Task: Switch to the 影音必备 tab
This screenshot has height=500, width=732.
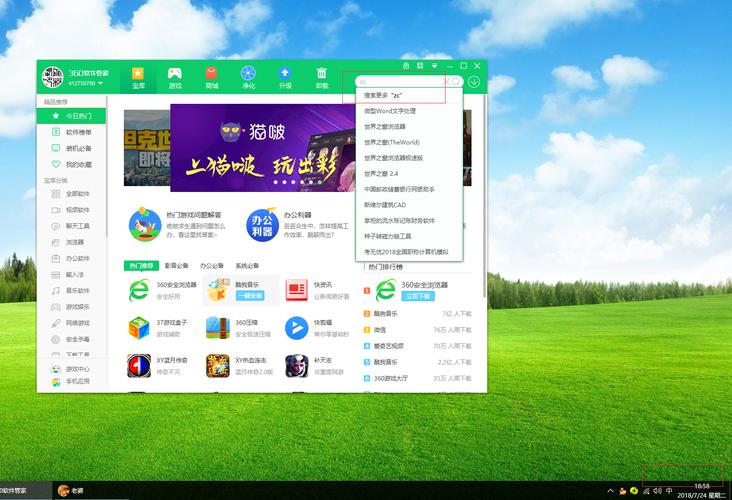Action: [x=176, y=265]
